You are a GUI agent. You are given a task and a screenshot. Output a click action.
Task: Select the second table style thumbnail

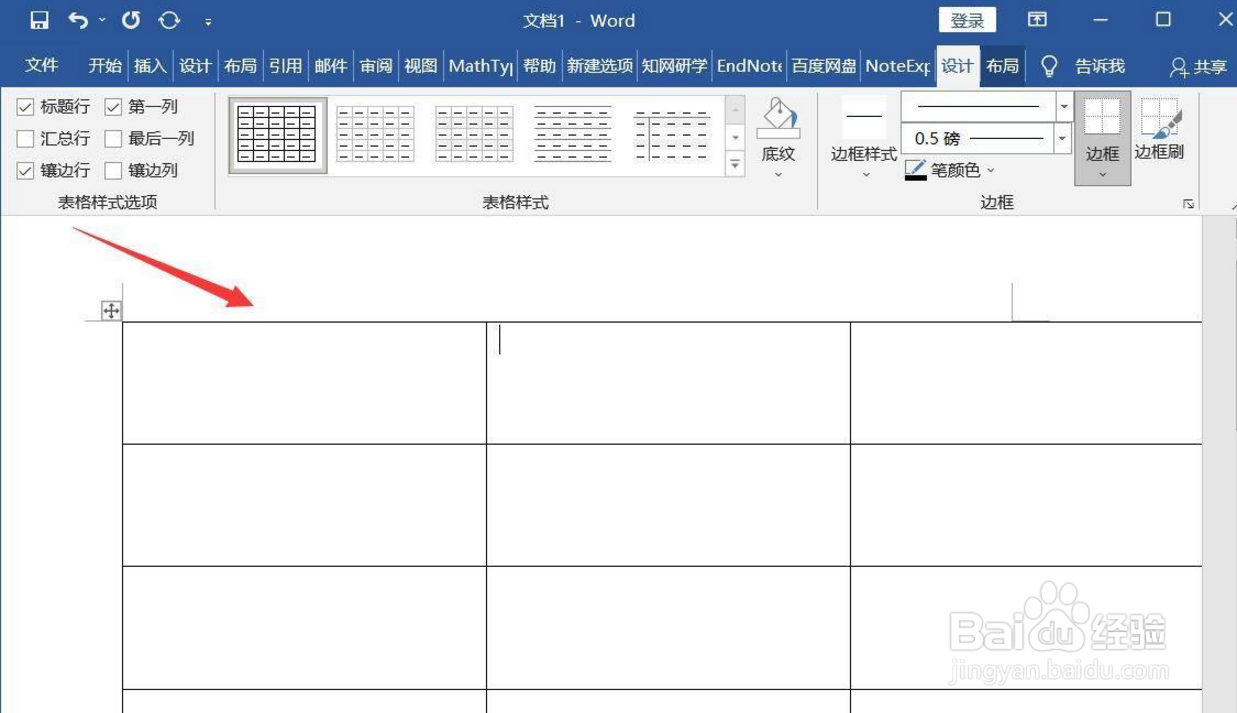pos(375,135)
